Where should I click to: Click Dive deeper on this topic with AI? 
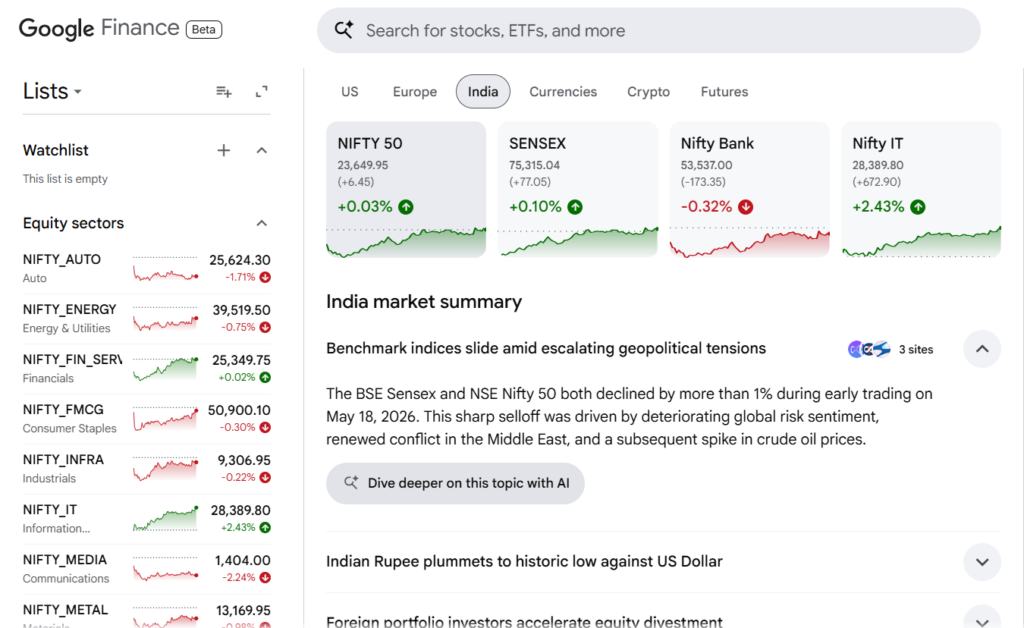[x=455, y=483]
